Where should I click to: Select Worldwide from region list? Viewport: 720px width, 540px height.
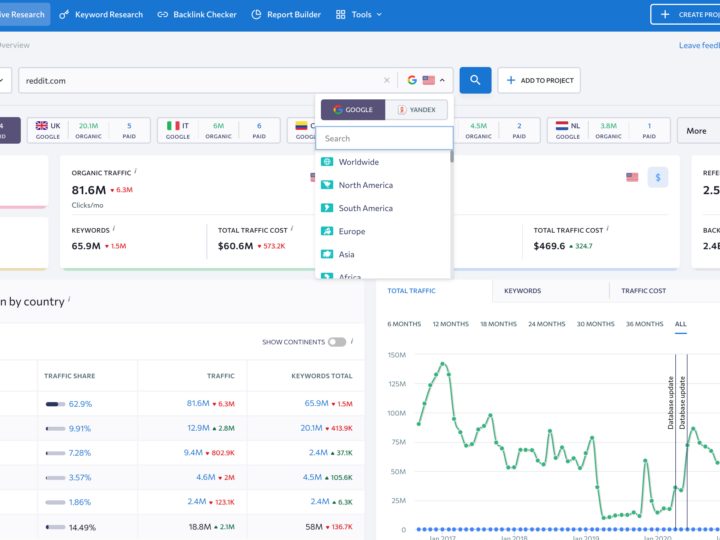pos(383,162)
